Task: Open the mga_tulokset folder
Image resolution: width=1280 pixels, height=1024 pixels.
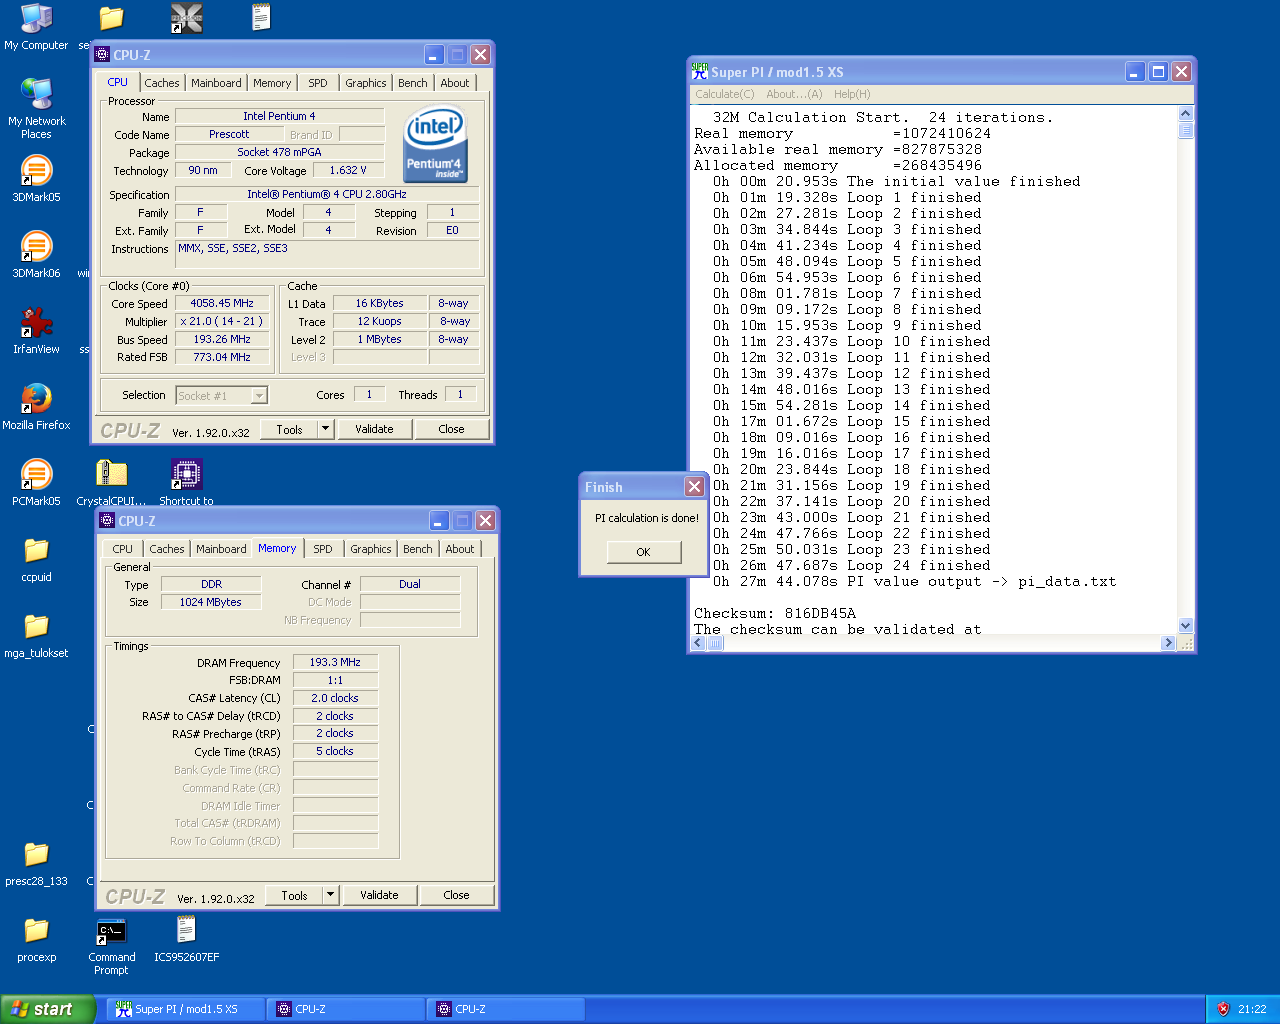Action: tap(36, 635)
